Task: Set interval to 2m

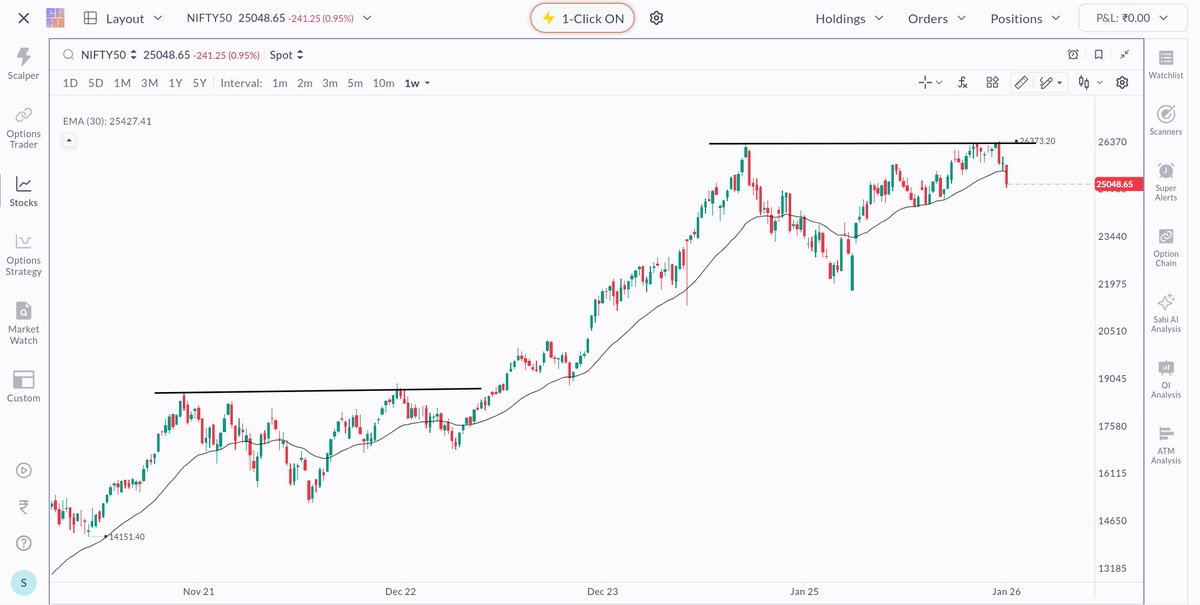Action: (305, 83)
